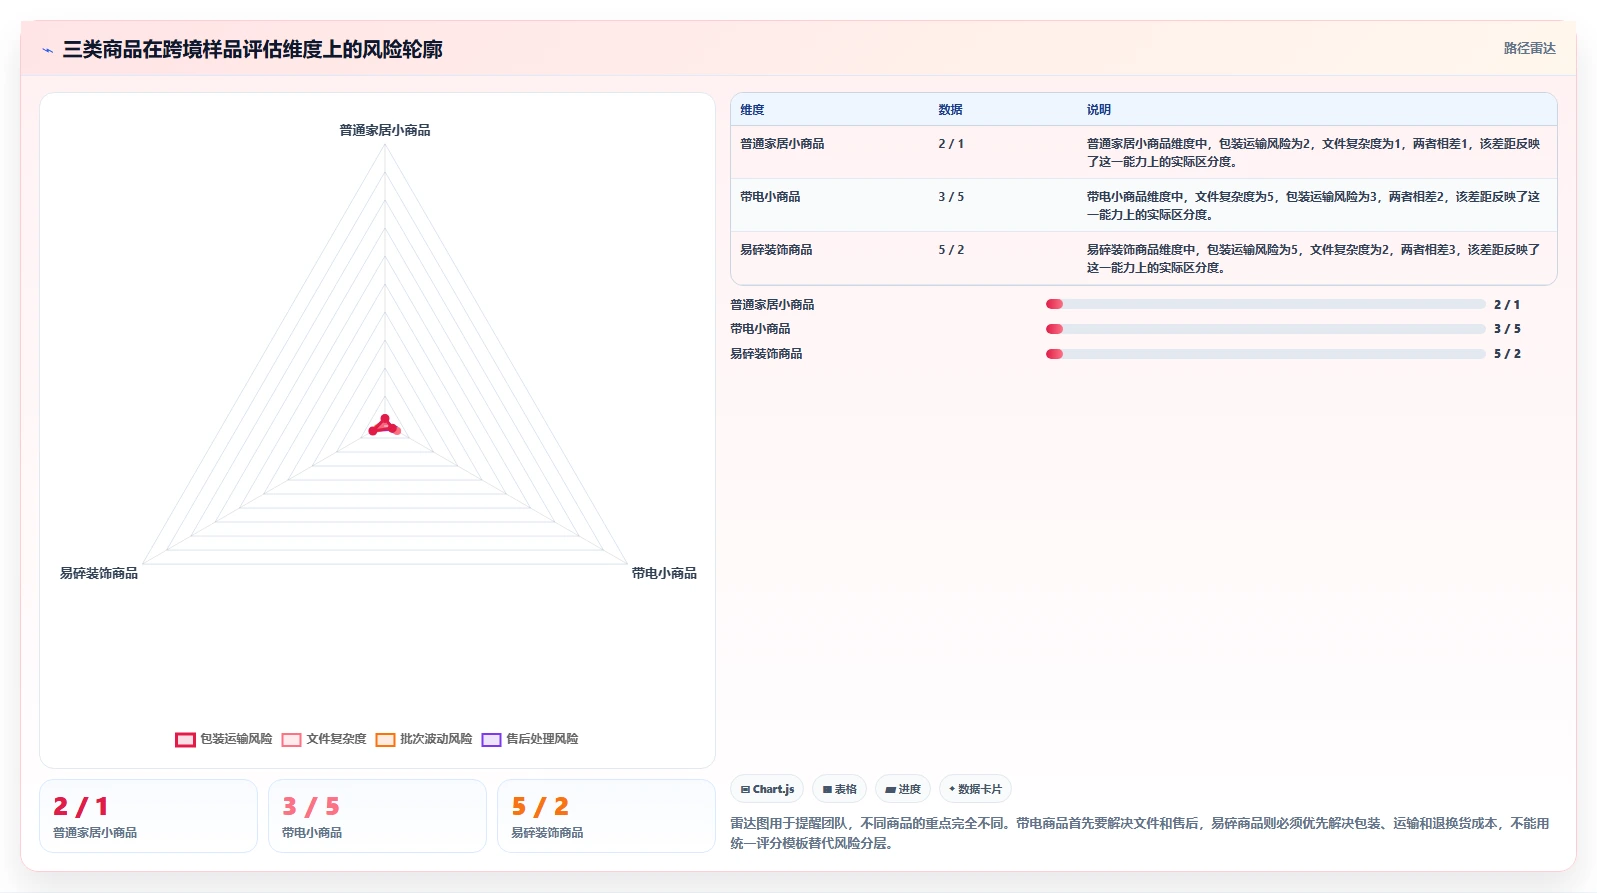Click the 带电小商品 progress bar
This screenshot has width=1597, height=893.
(x=1265, y=329)
